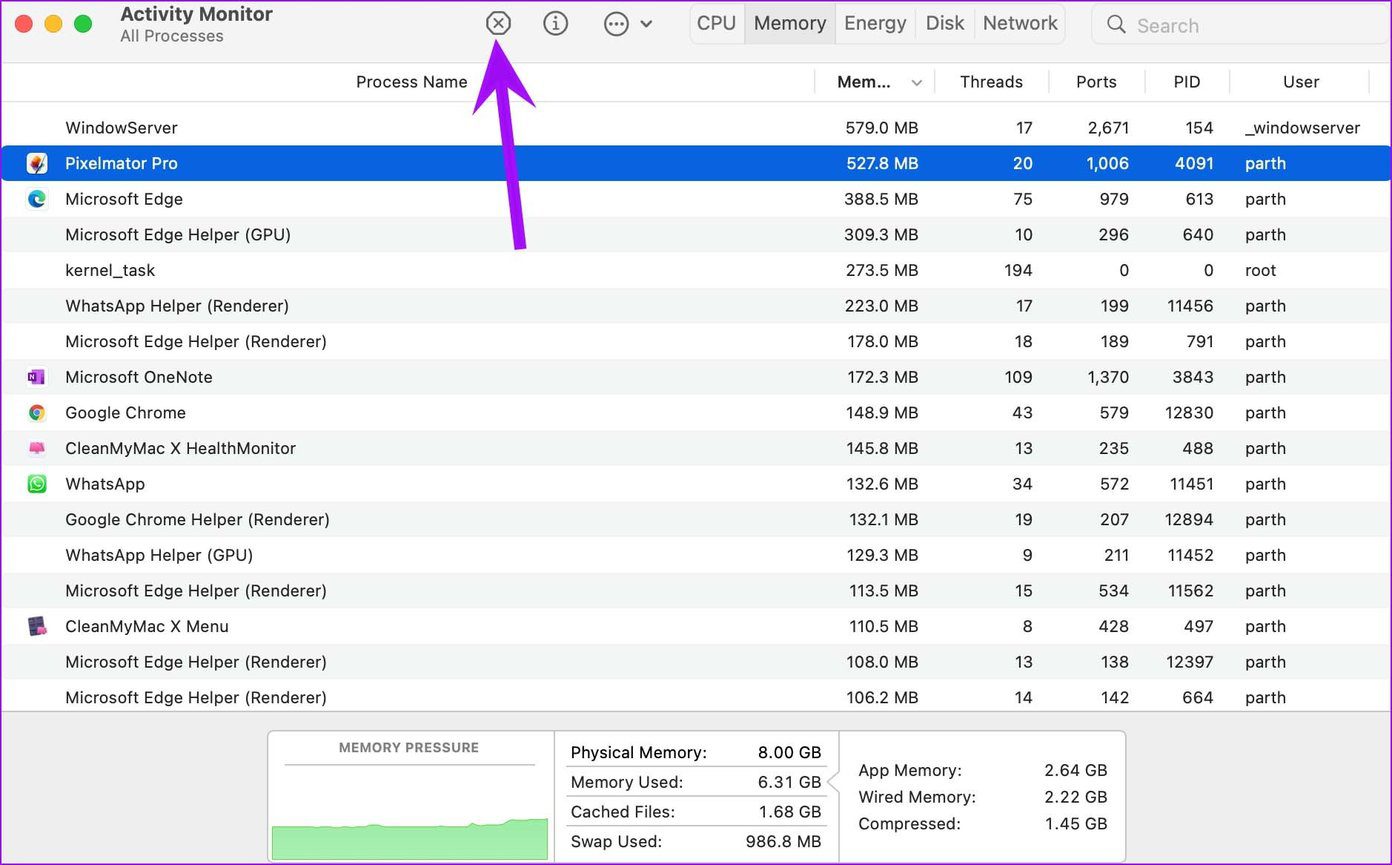Sort by Memory column header
Image resolution: width=1392 pixels, height=865 pixels.
click(864, 82)
